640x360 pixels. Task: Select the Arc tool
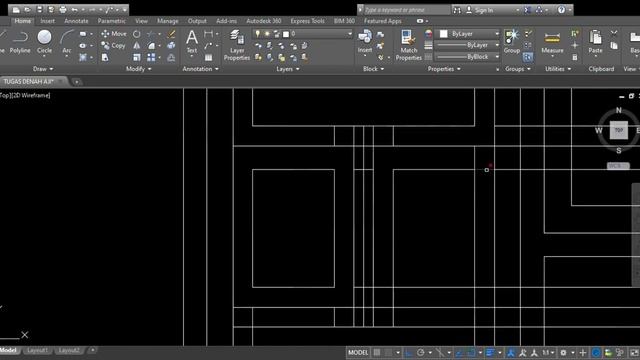point(67,42)
